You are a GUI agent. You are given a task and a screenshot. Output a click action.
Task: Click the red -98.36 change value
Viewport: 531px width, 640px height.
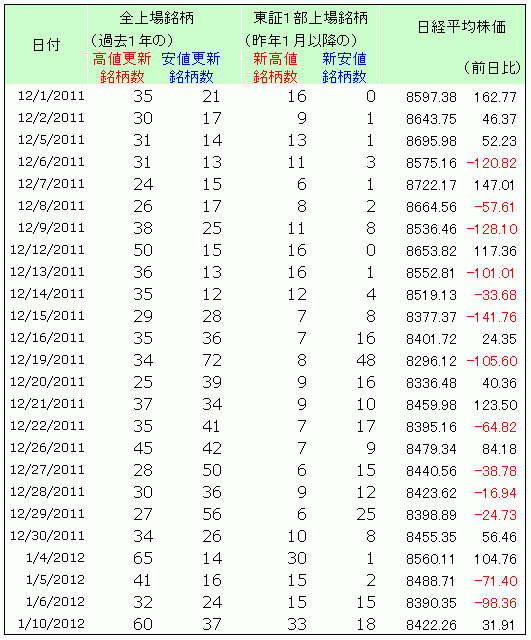[x=495, y=603]
